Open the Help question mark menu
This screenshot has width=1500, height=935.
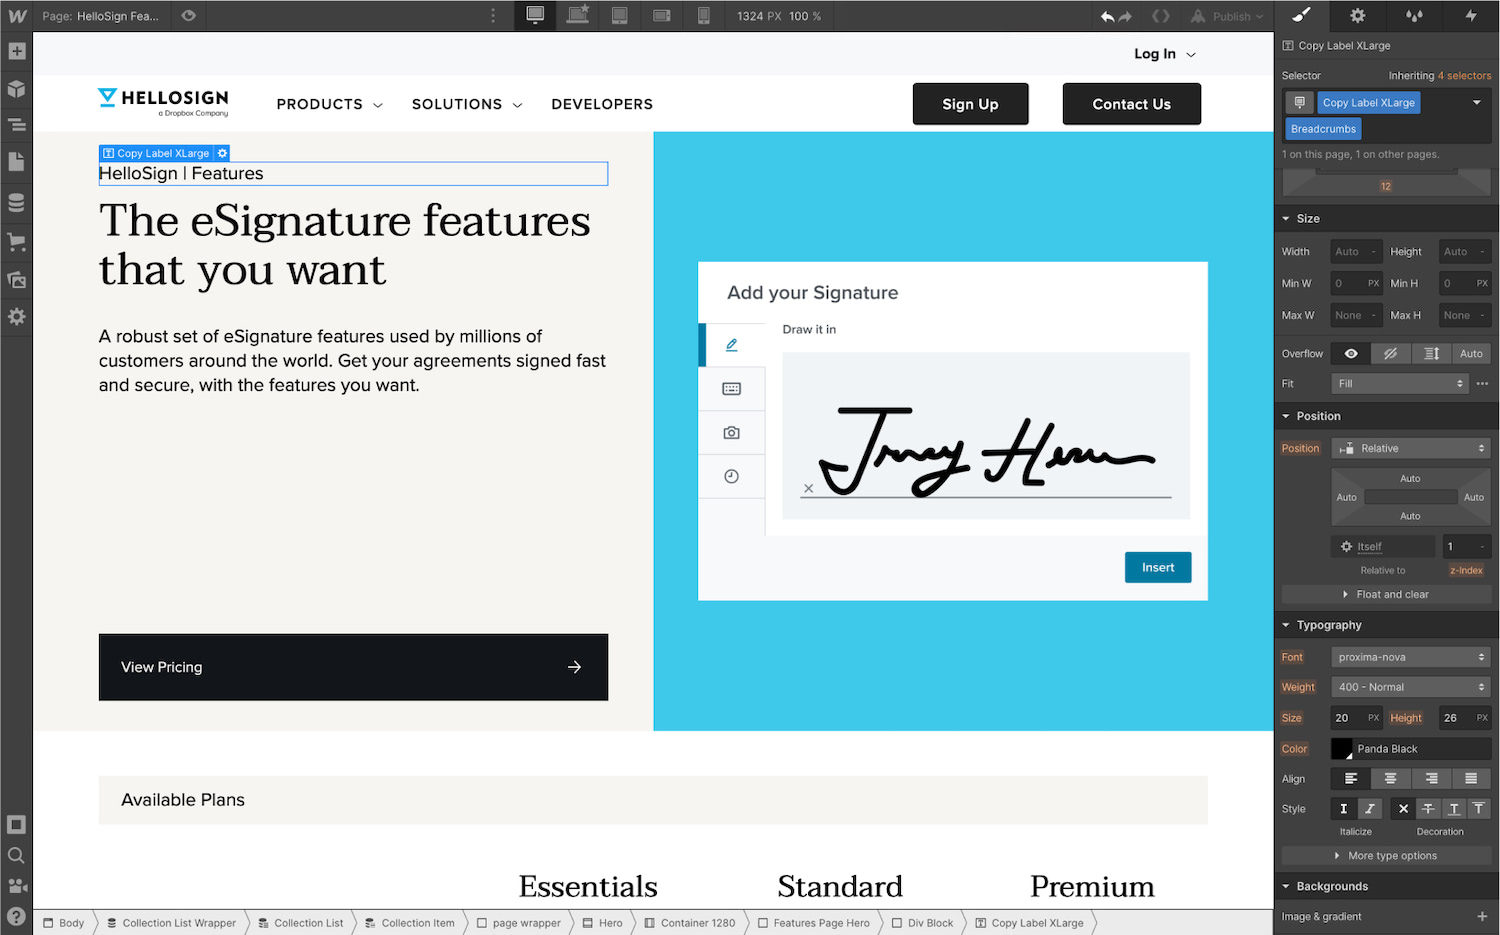tap(17, 915)
